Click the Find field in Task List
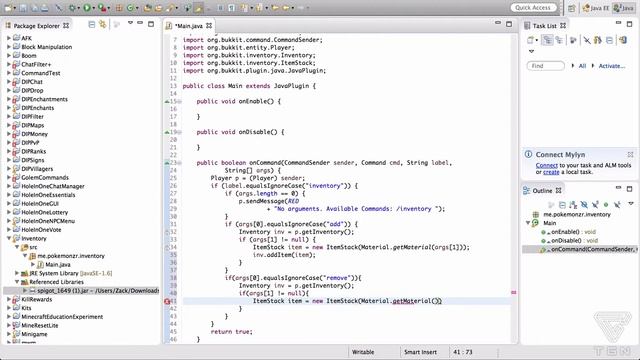 tap(546, 66)
